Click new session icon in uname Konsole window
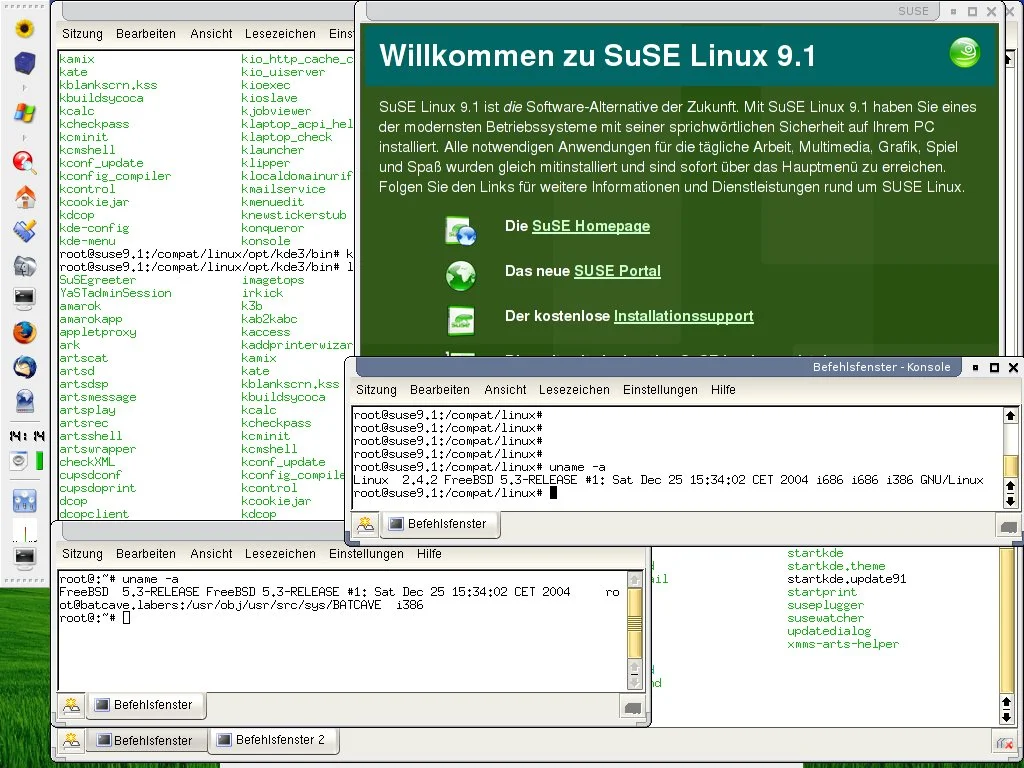This screenshot has height=768, width=1024. pyautogui.click(x=366, y=523)
